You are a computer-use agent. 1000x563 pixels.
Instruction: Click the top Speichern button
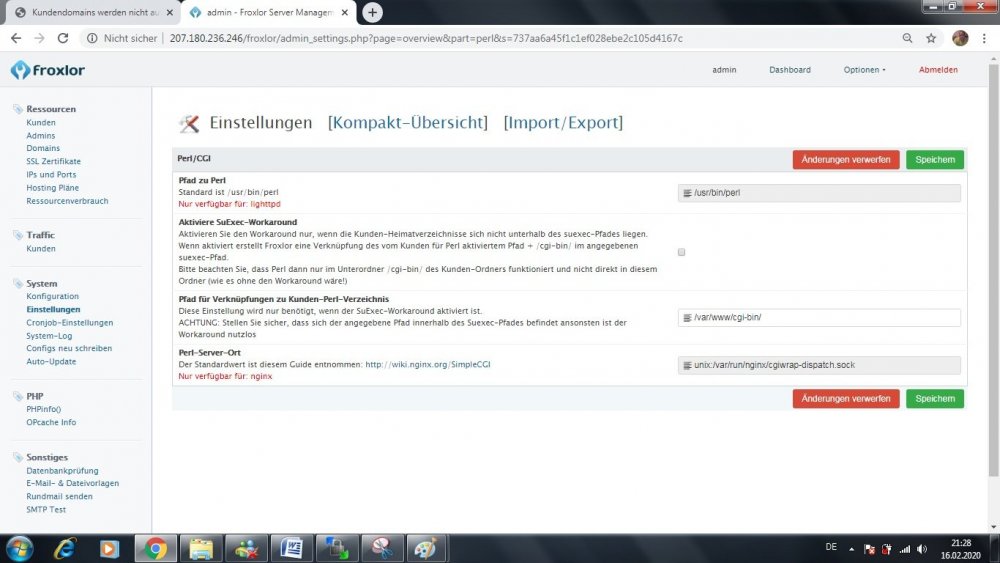tap(935, 159)
